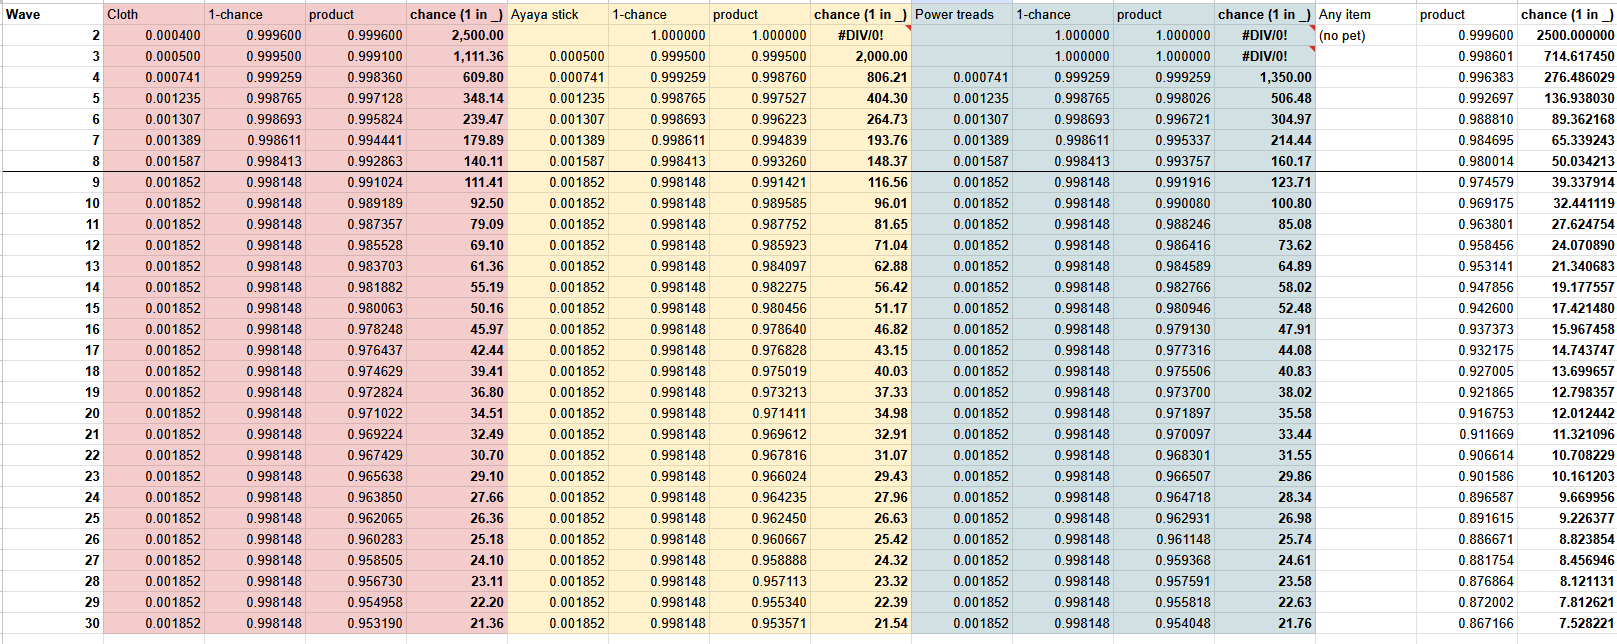Click the cell showing "714.617450"
1617x644 pixels.
tap(1567, 56)
